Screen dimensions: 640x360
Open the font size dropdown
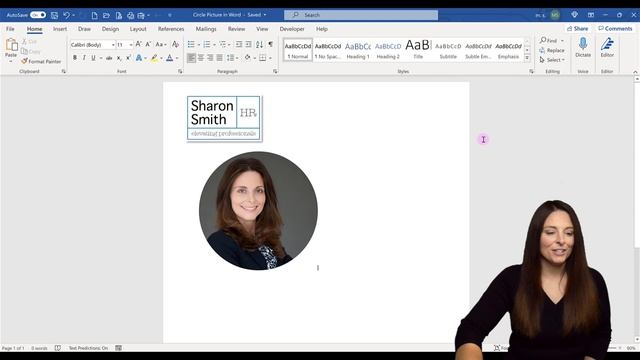tap(131, 45)
